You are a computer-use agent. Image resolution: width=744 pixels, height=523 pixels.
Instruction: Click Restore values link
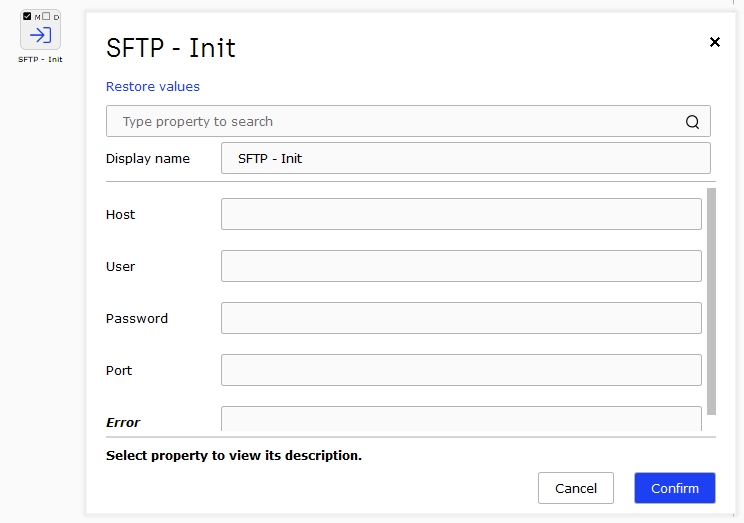pyautogui.click(x=153, y=86)
